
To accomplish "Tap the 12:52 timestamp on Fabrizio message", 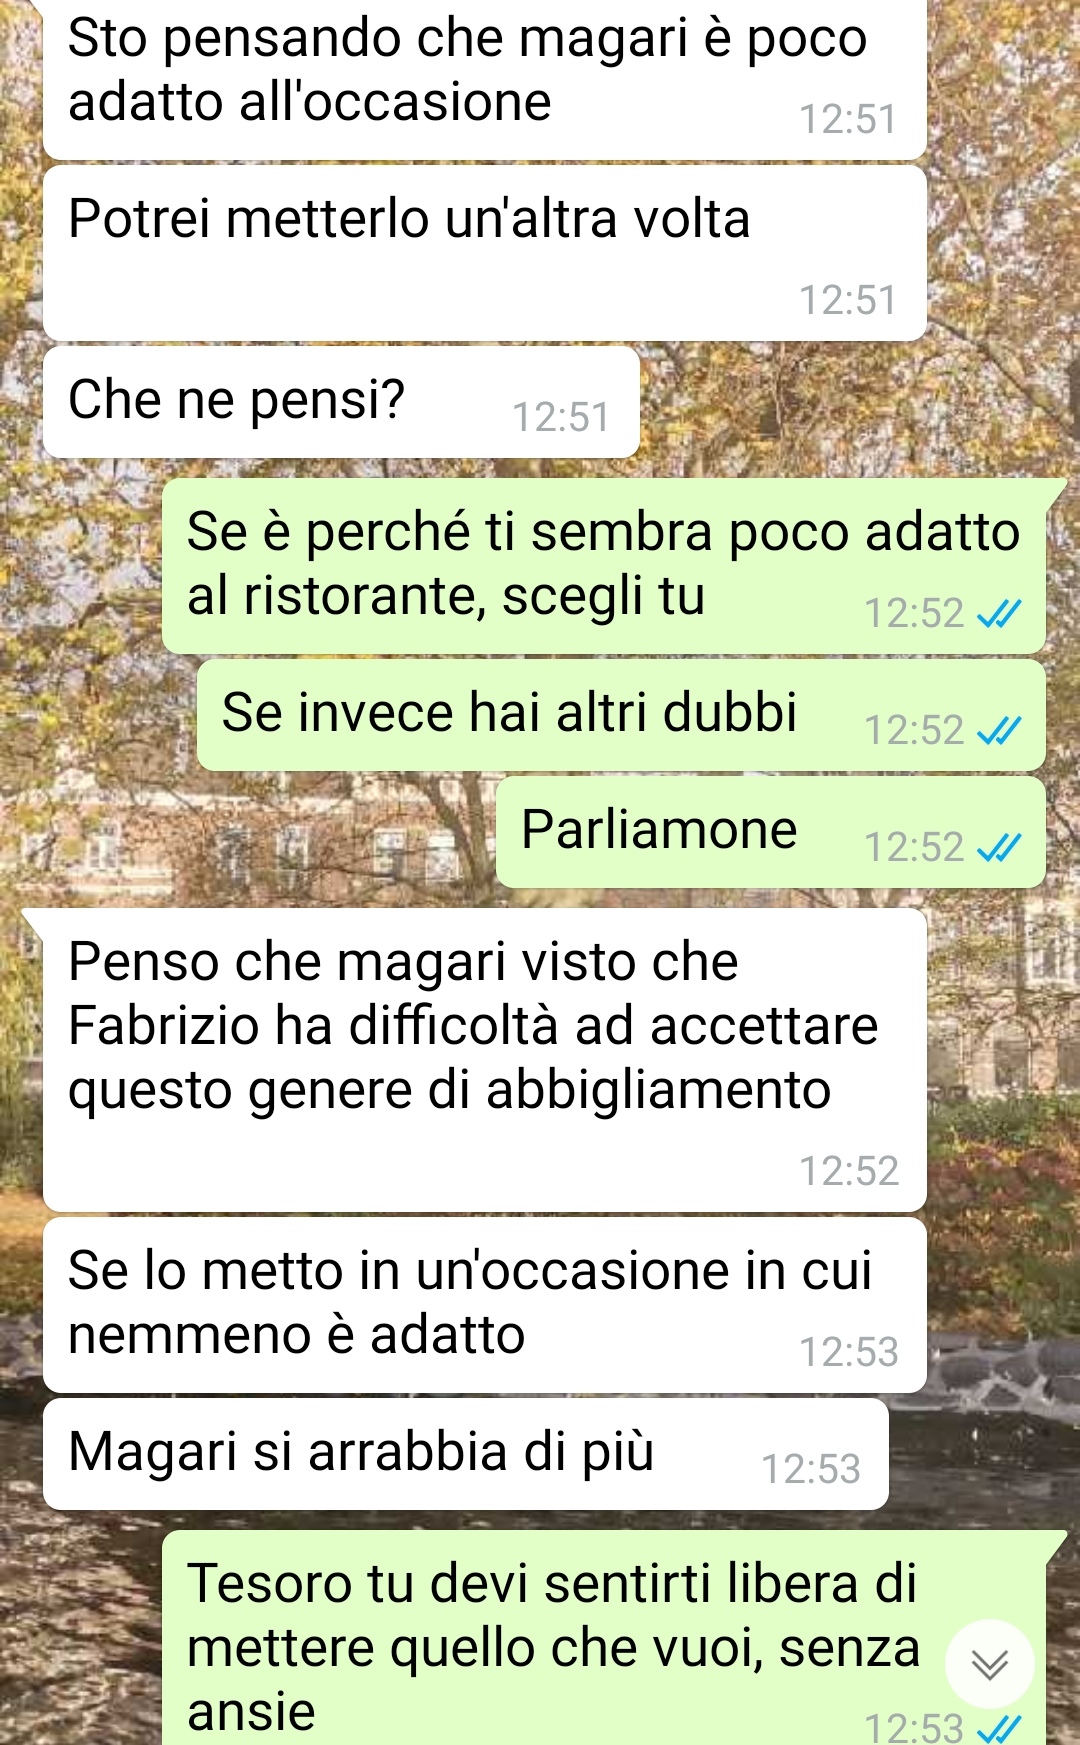I will tap(849, 1171).
